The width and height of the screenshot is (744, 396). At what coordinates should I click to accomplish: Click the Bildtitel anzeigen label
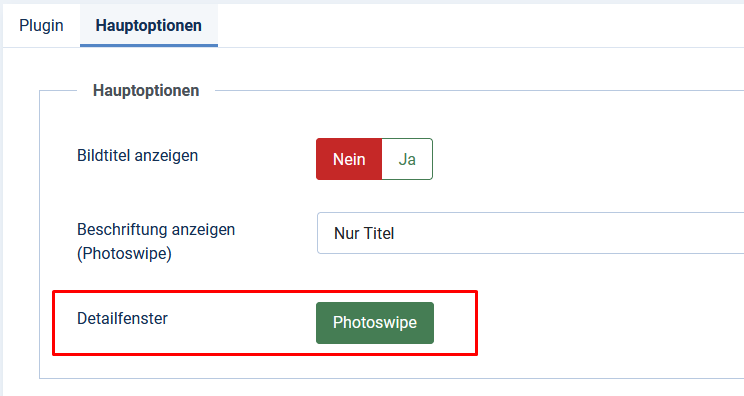tap(138, 156)
